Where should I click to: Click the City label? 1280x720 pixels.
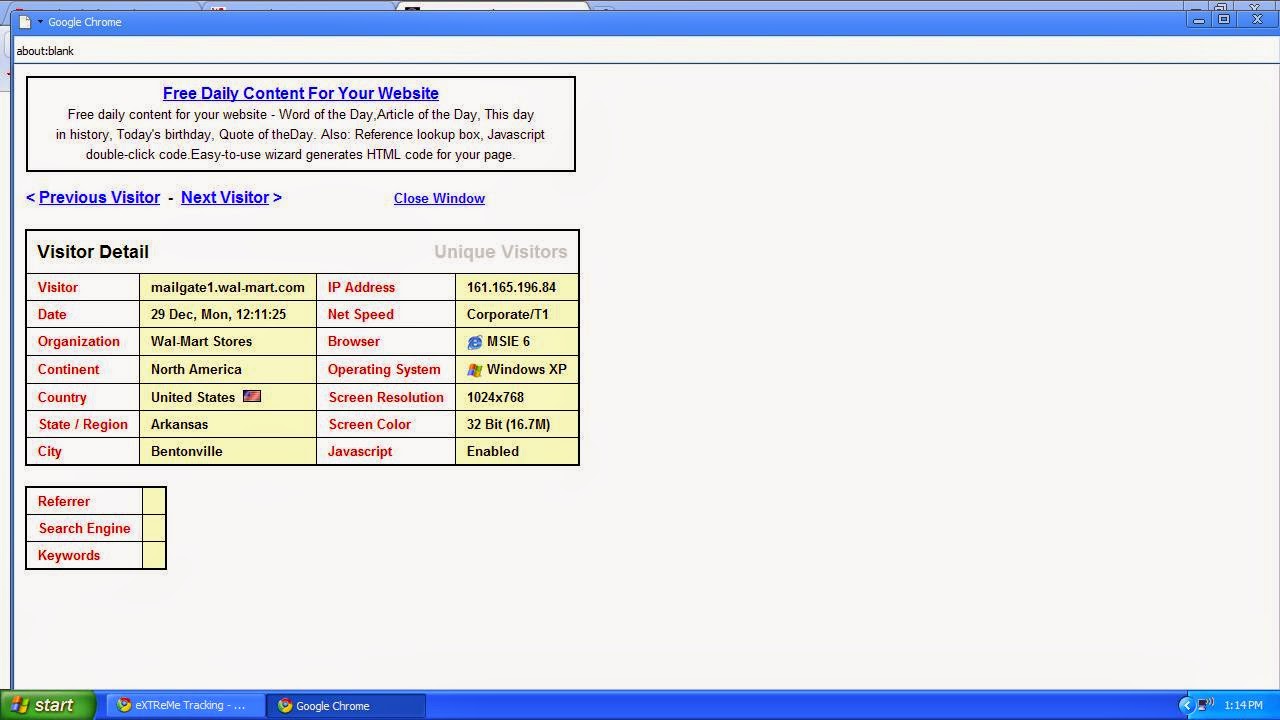(50, 451)
